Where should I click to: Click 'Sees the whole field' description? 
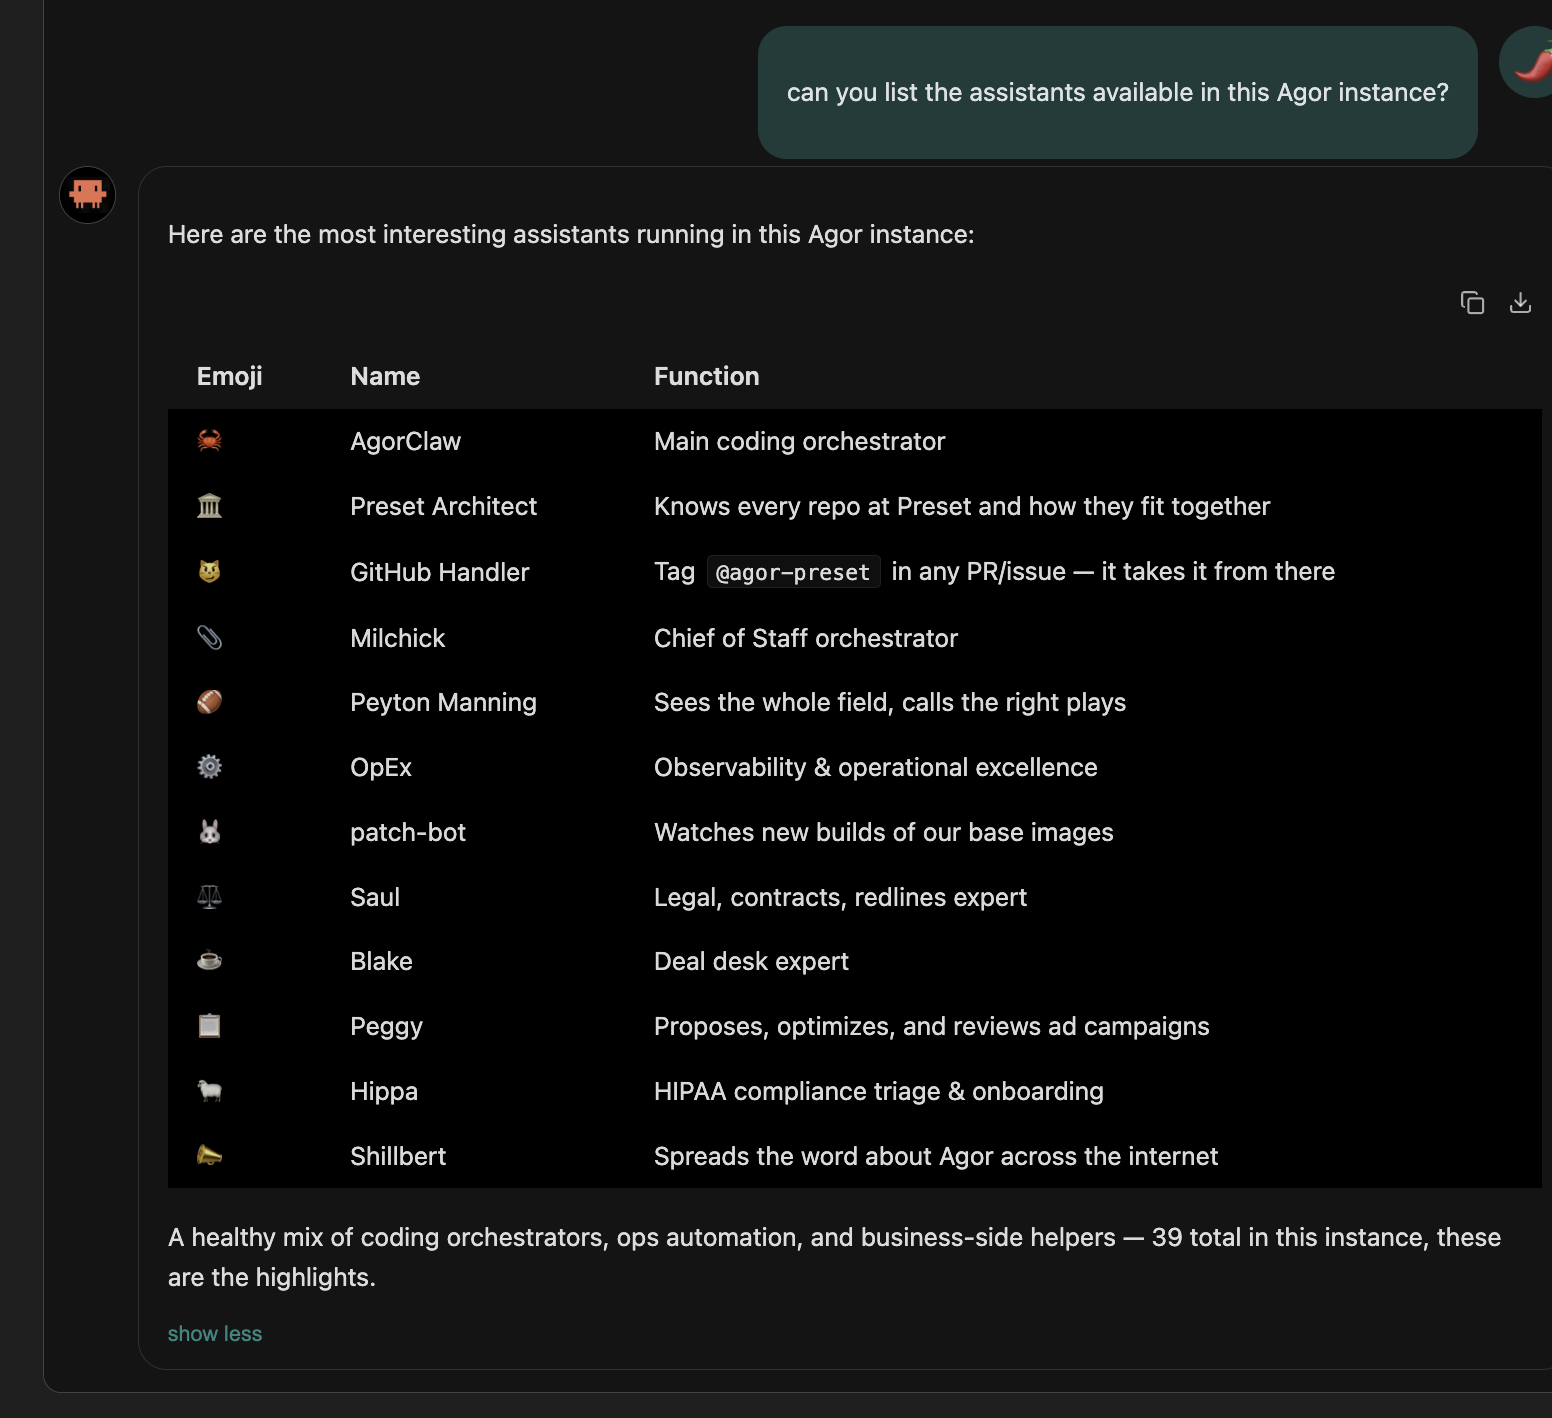coord(890,702)
